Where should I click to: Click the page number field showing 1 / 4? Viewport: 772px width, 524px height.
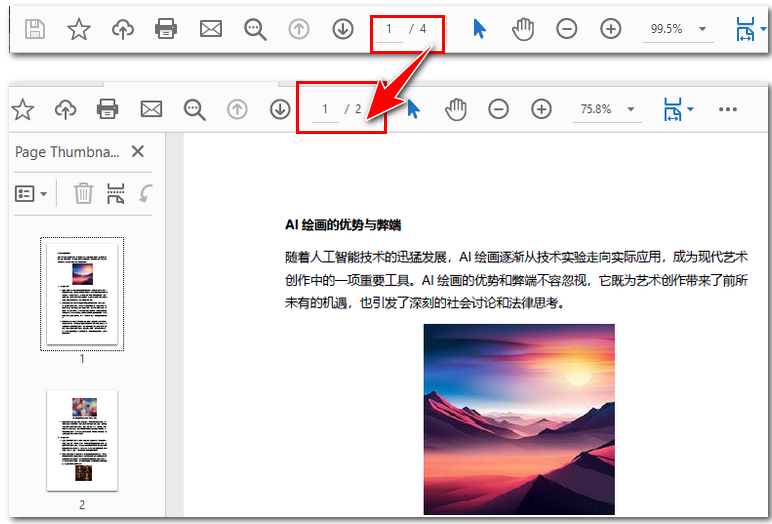[x=389, y=30]
